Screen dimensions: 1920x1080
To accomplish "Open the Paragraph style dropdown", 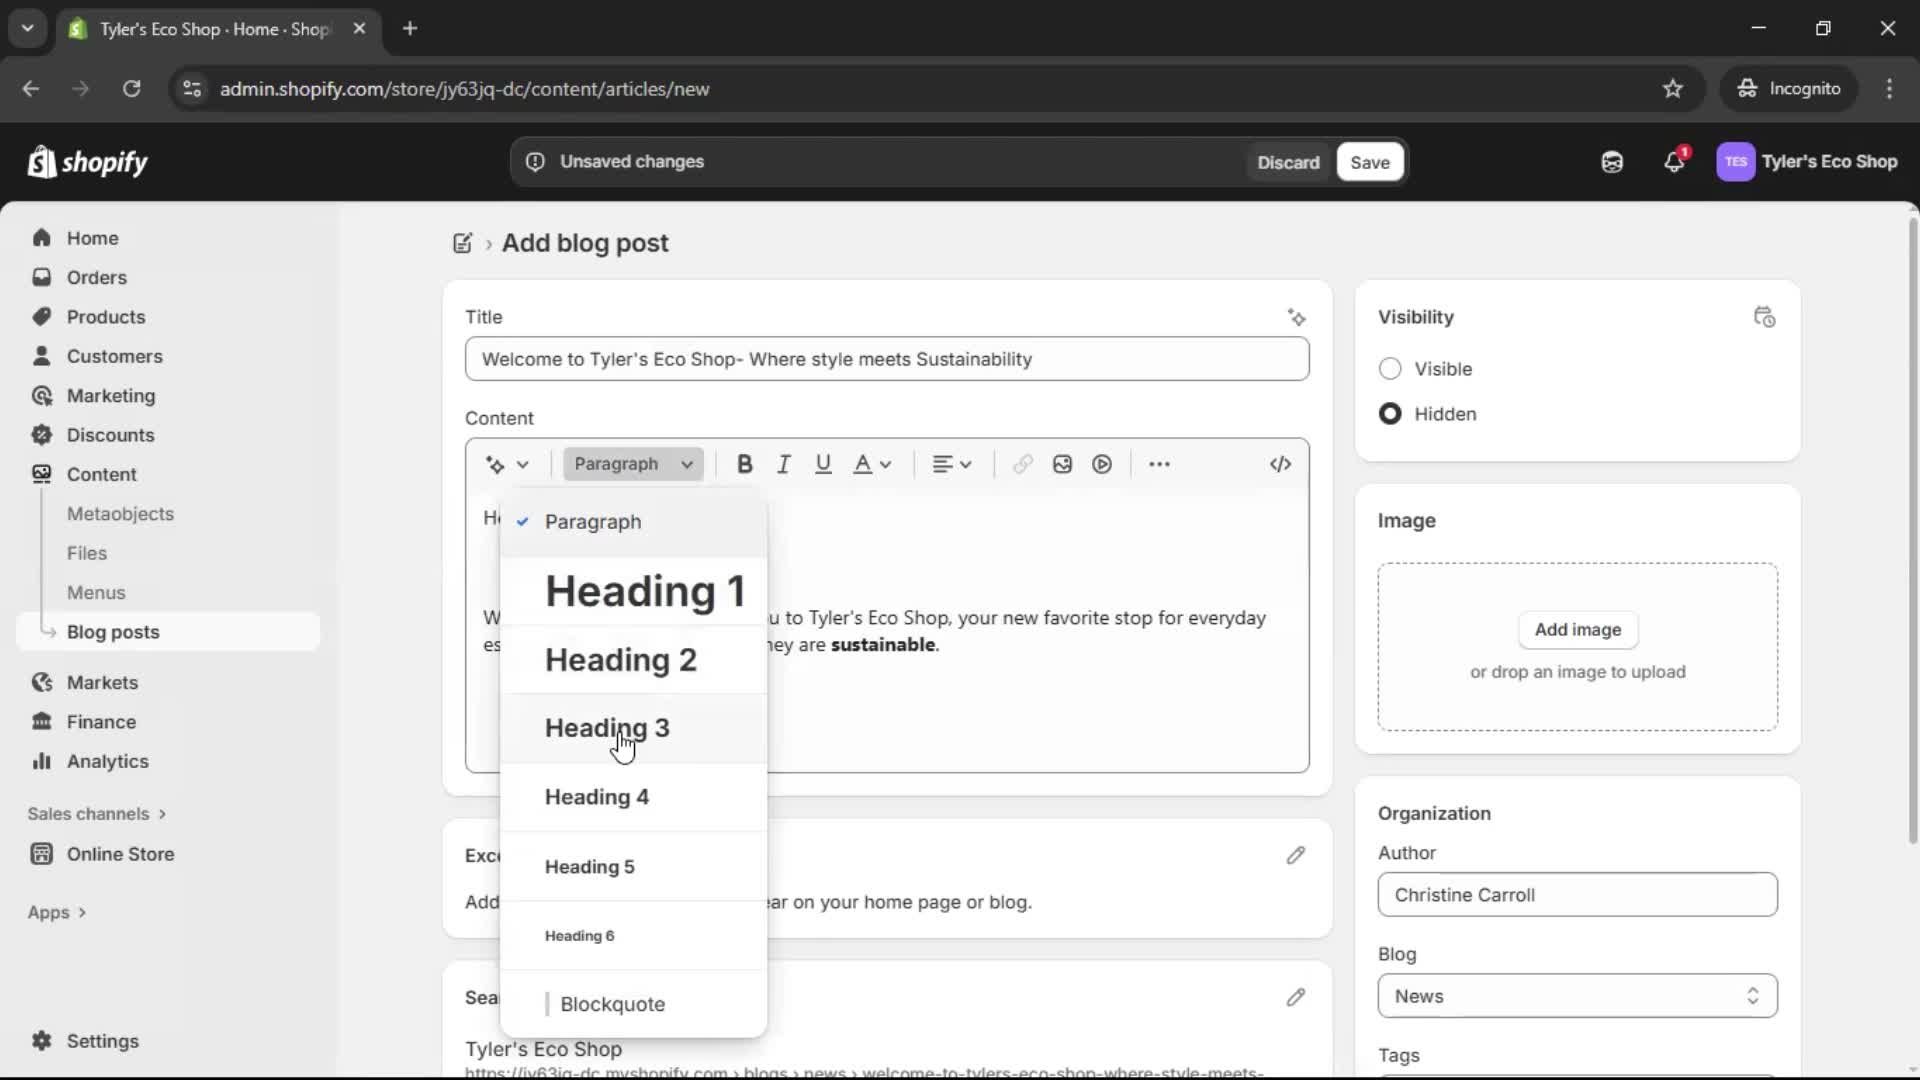I will point(633,463).
